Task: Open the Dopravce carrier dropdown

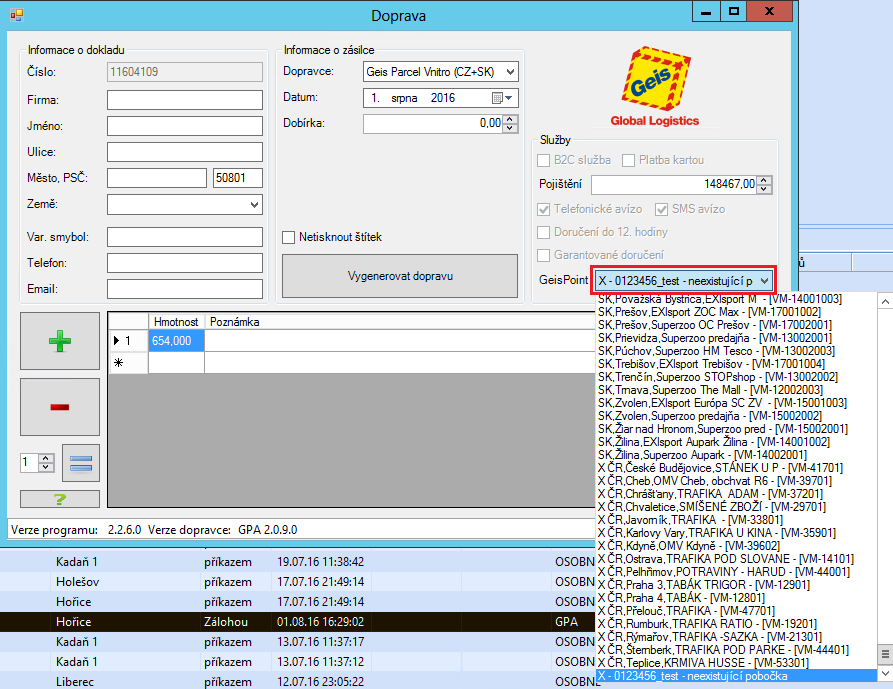Action: [x=510, y=72]
